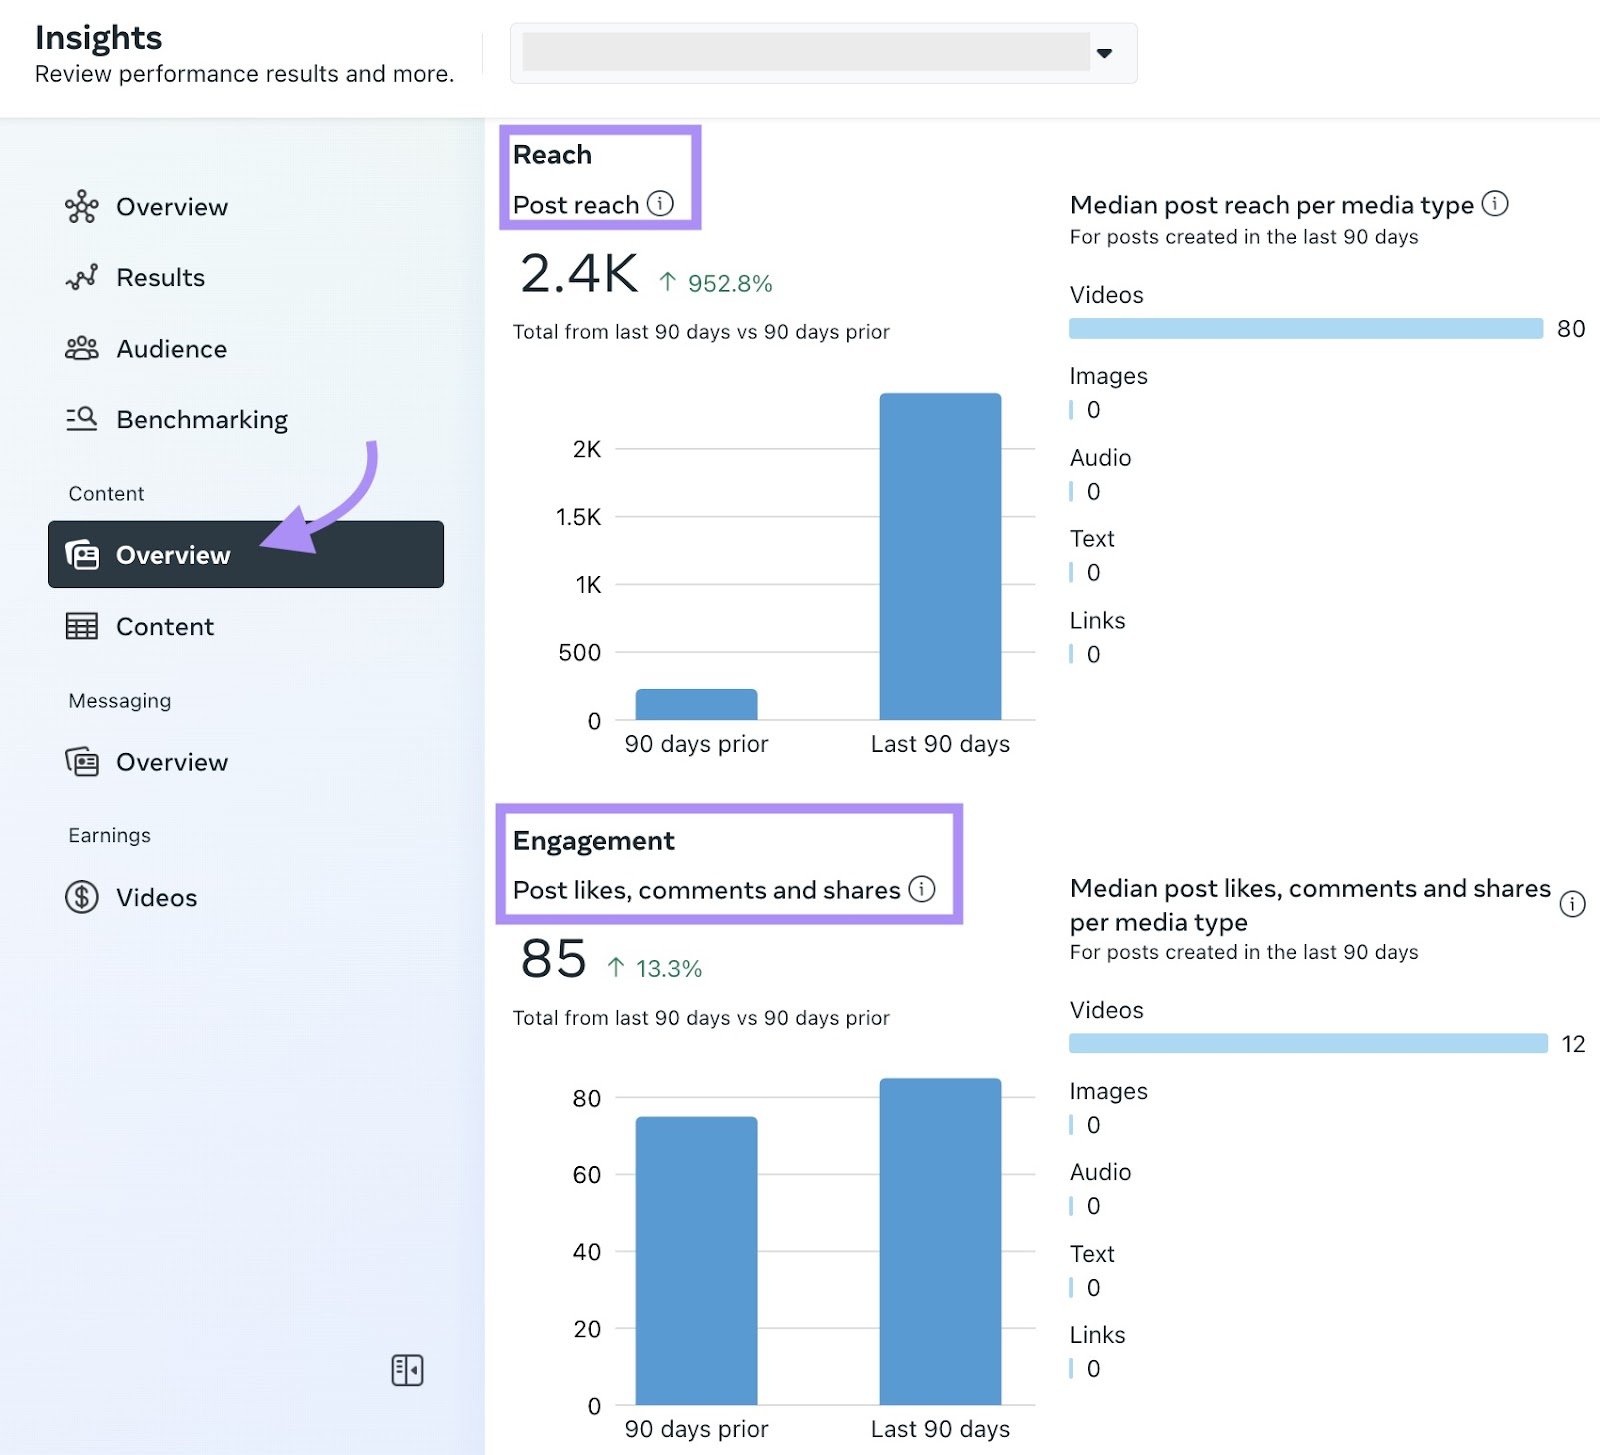Click the Engagement section info icon
This screenshot has height=1455, width=1600.
(921, 889)
